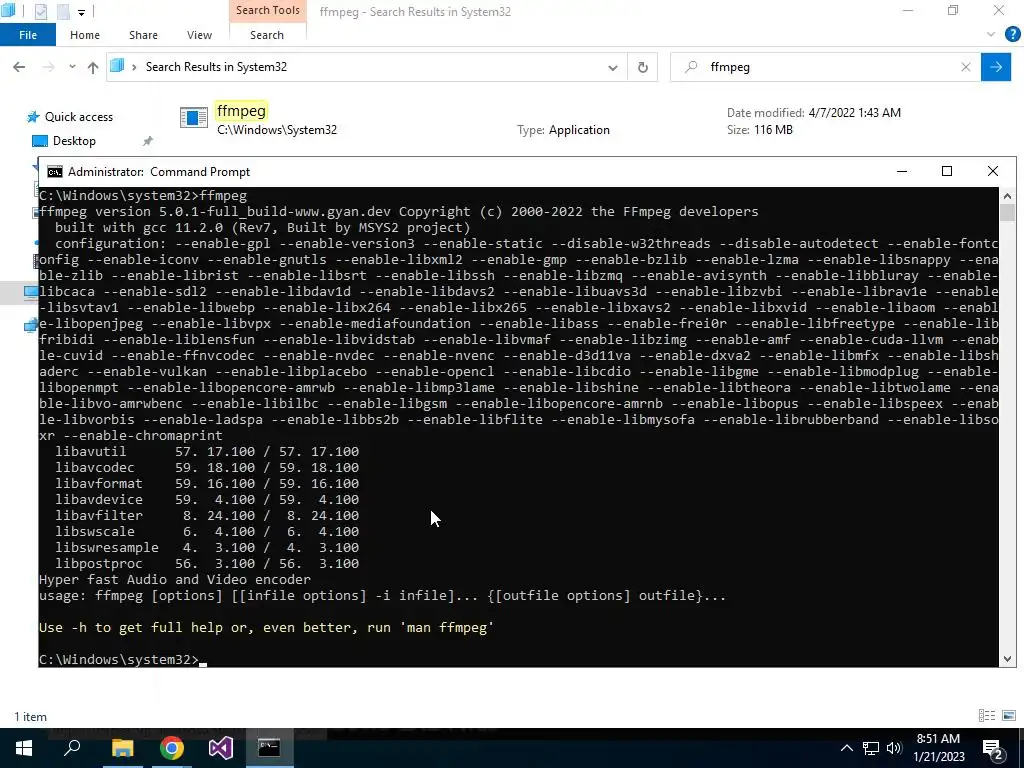Open volume control speaker icon
The image size is (1024, 768).
[x=894, y=748]
